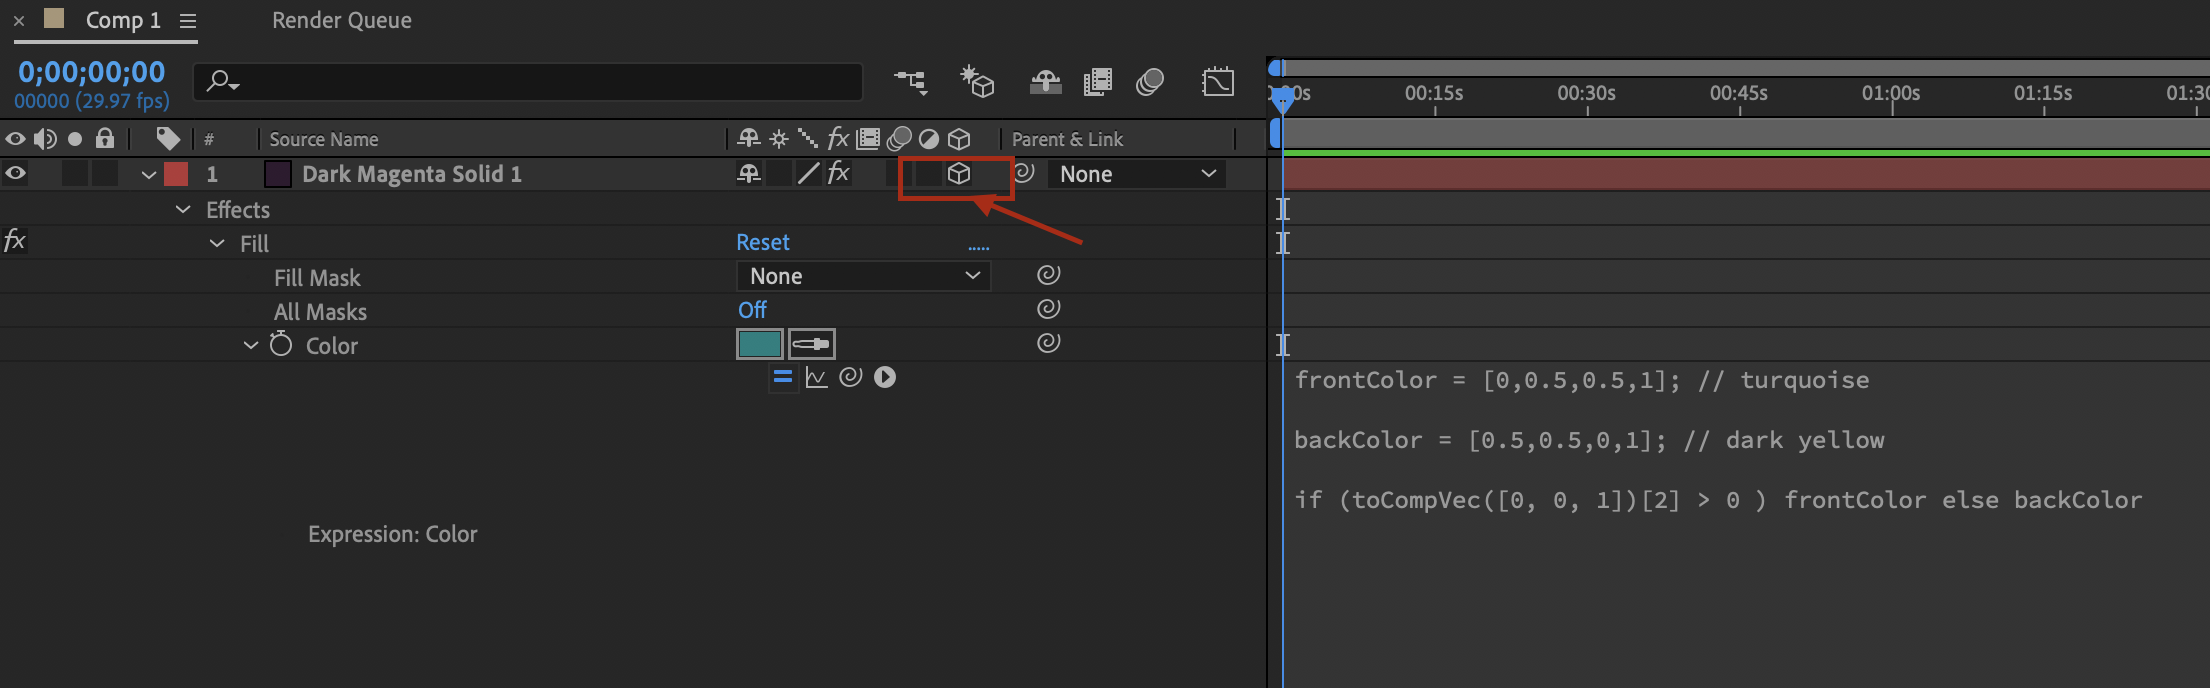Open the turquoise Fill Color swatch
Image resolution: width=2210 pixels, height=688 pixels.
pyautogui.click(x=759, y=344)
